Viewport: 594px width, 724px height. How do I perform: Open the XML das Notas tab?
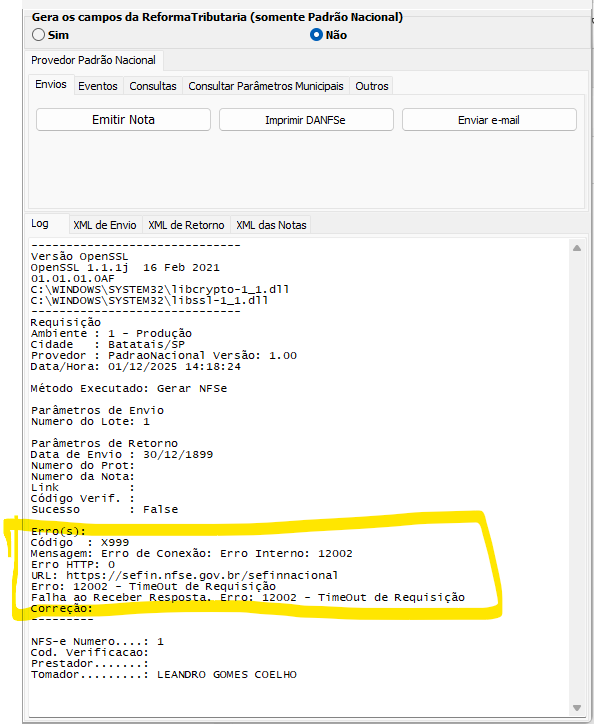pyautogui.click(x=272, y=225)
